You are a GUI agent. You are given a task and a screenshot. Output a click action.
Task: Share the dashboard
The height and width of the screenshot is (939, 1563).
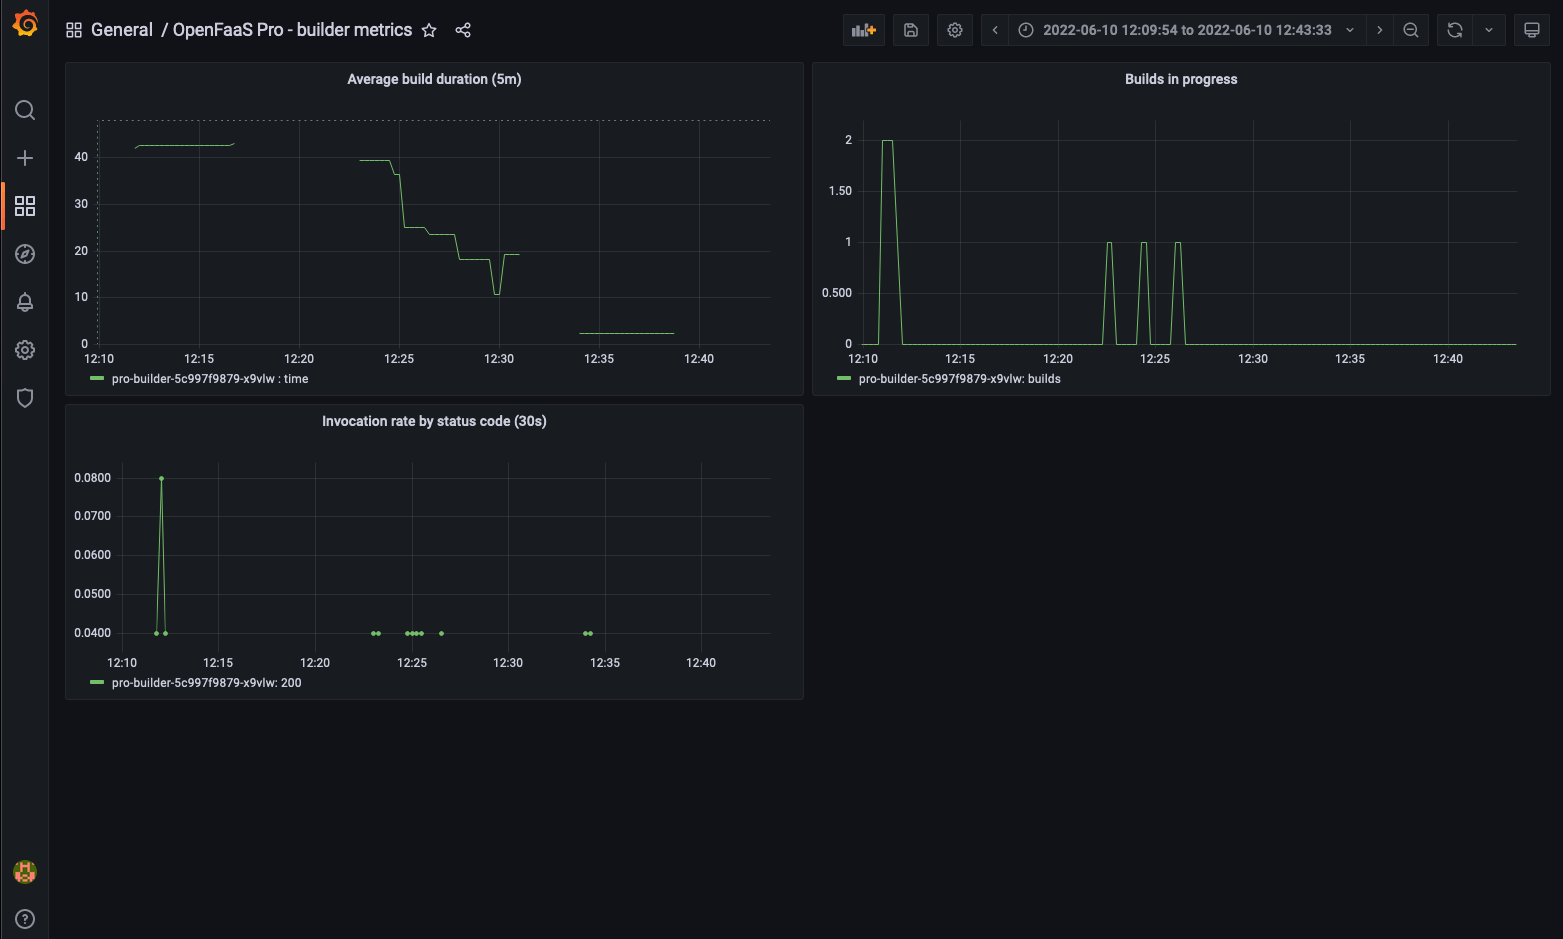(463, 30)
